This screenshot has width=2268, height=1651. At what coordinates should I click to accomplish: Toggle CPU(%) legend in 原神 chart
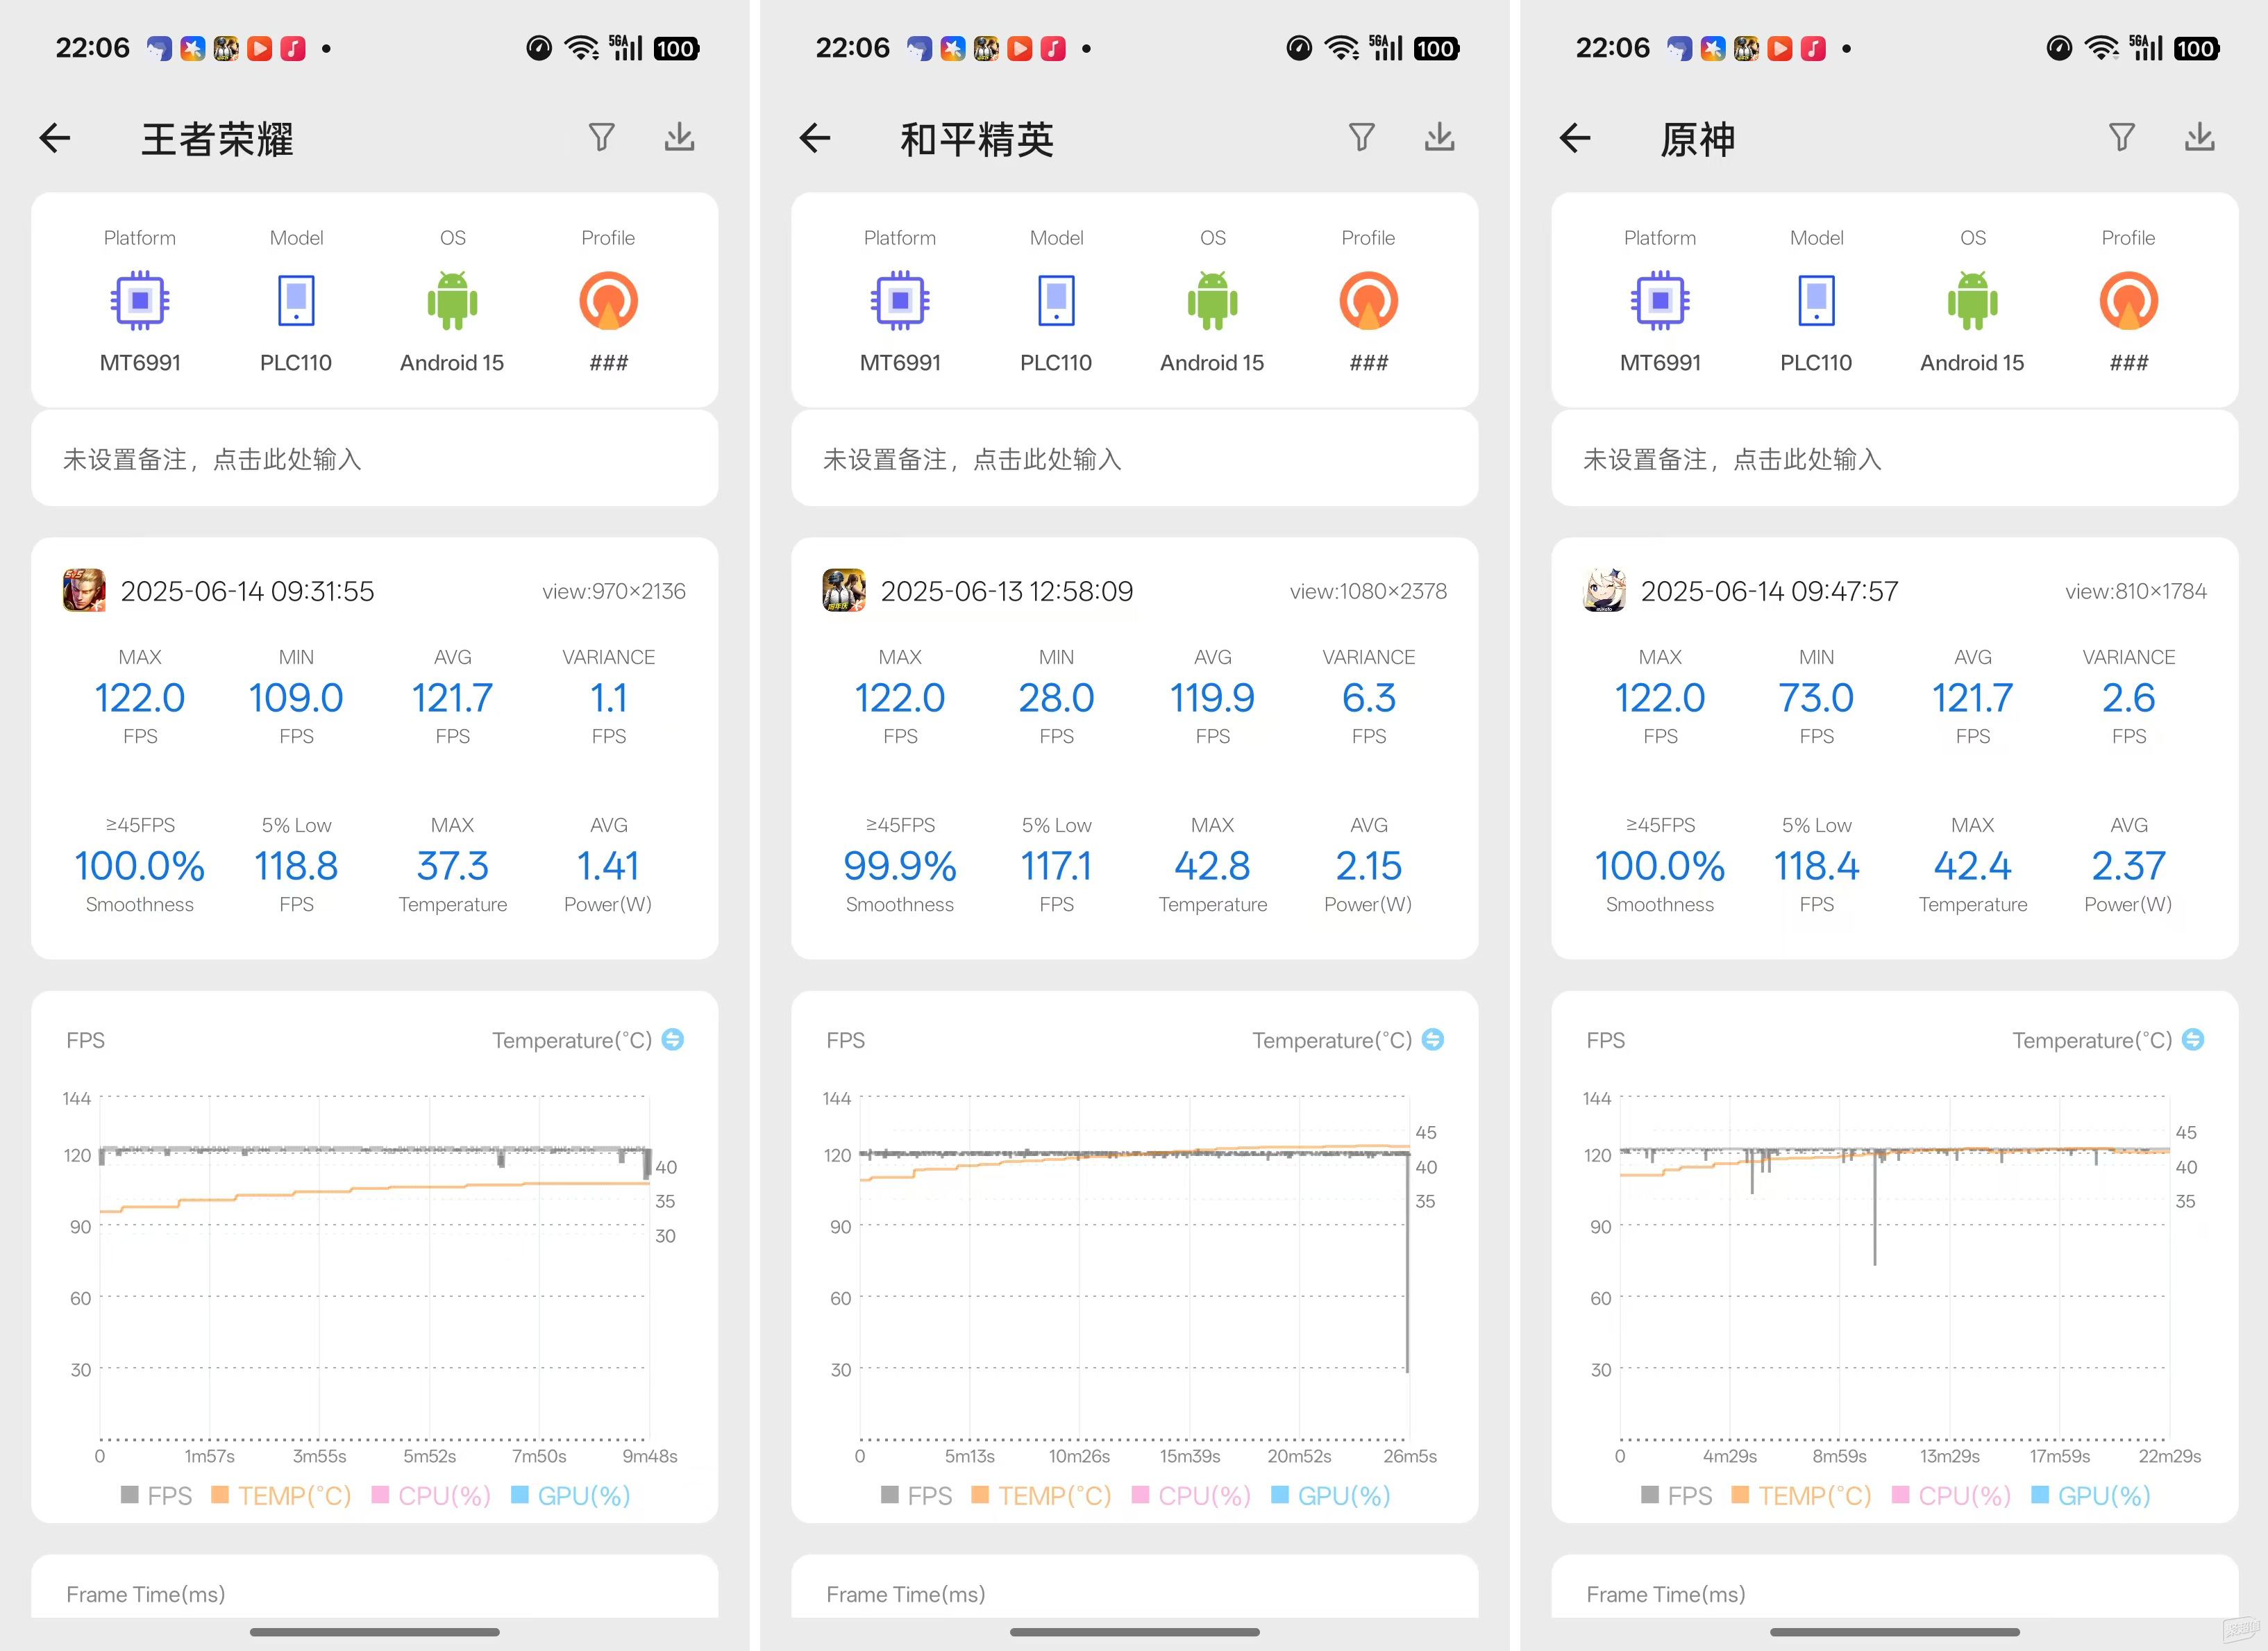1951,1495
